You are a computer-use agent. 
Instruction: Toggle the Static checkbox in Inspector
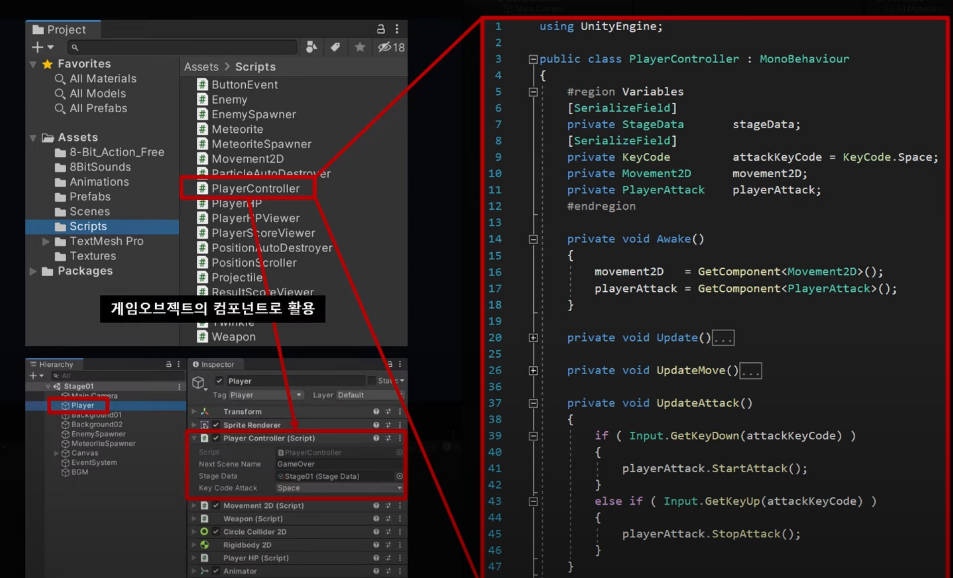(x=371, y=381)
